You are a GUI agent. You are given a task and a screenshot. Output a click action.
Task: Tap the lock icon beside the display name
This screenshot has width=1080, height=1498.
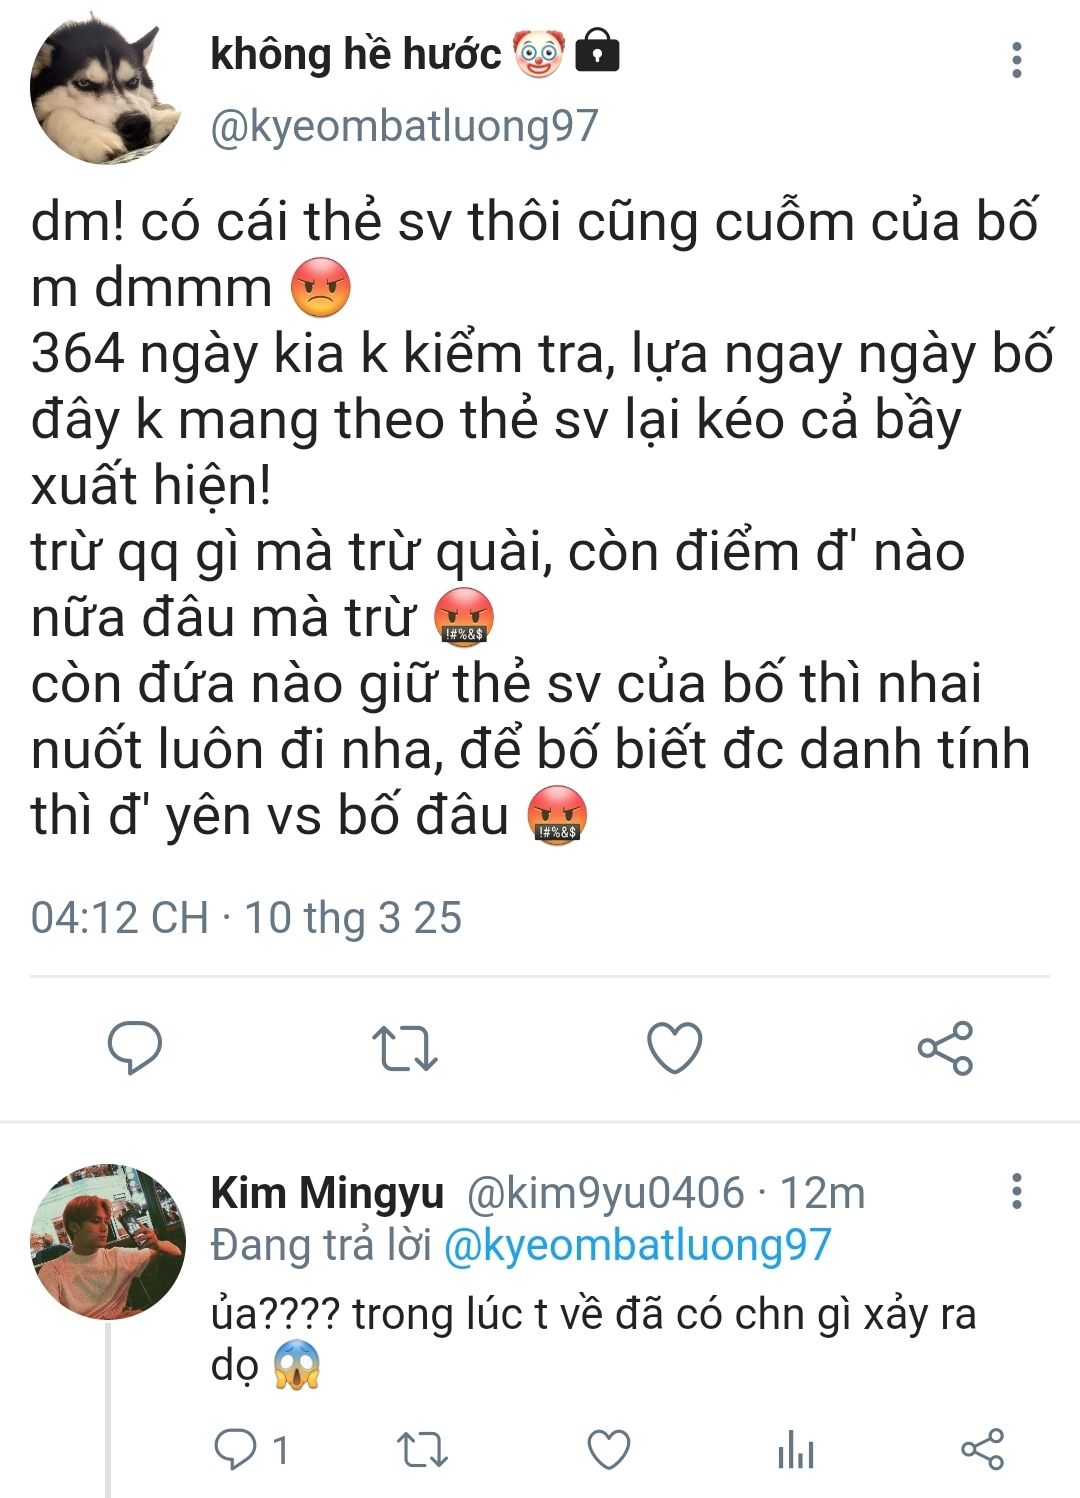click(x=597, y=53)
